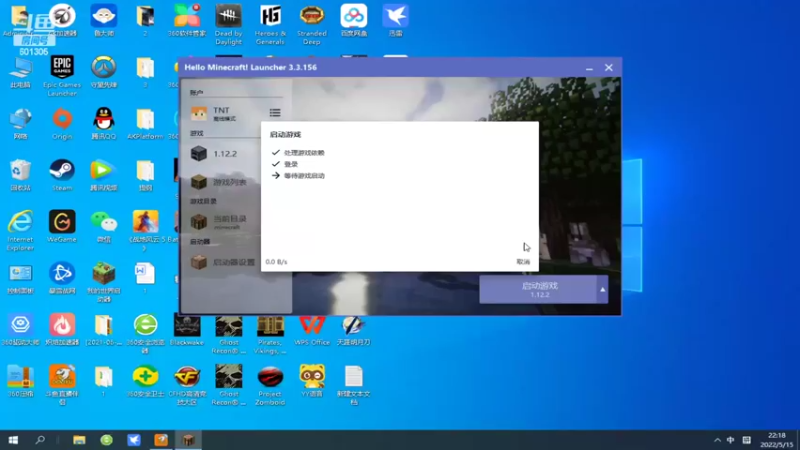Open Blackwake desktop icon
This screenshot has height=450, width=800.
coord(187,330)
